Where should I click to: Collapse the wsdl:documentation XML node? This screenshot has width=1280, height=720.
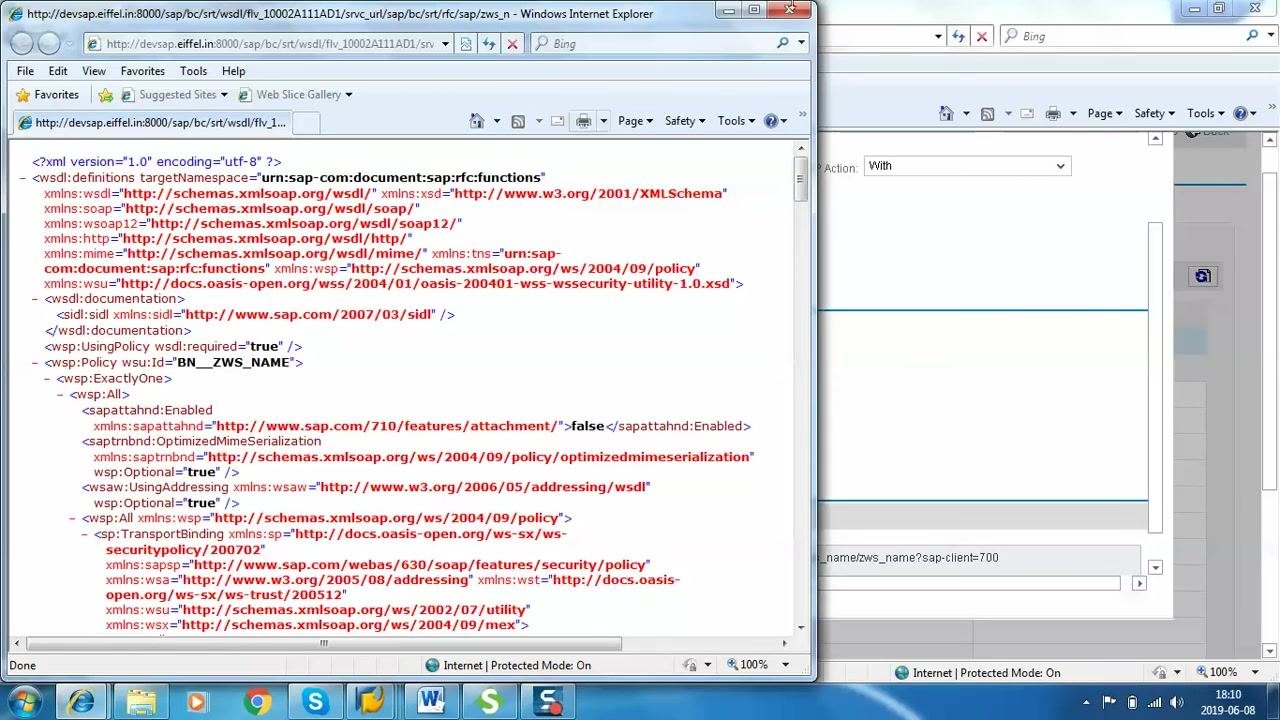[x=36, y=299]
